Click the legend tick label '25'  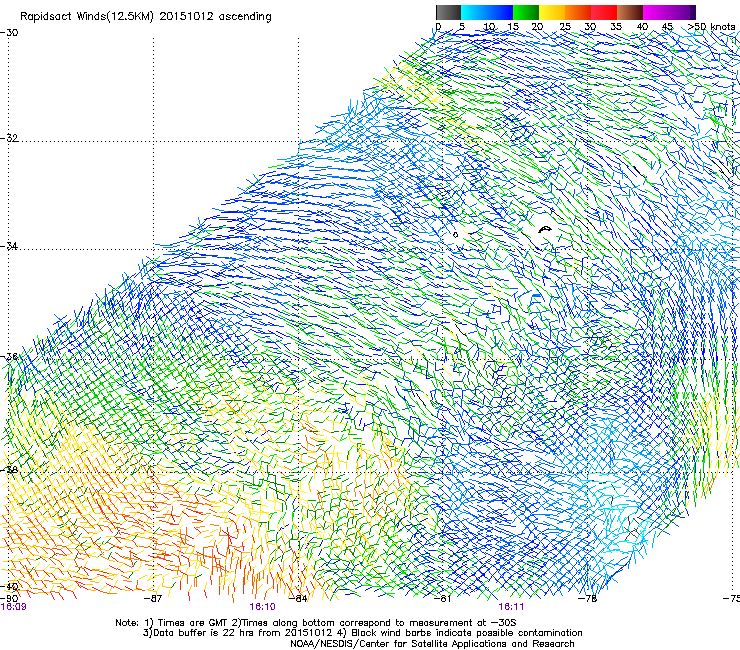(565, 27)
